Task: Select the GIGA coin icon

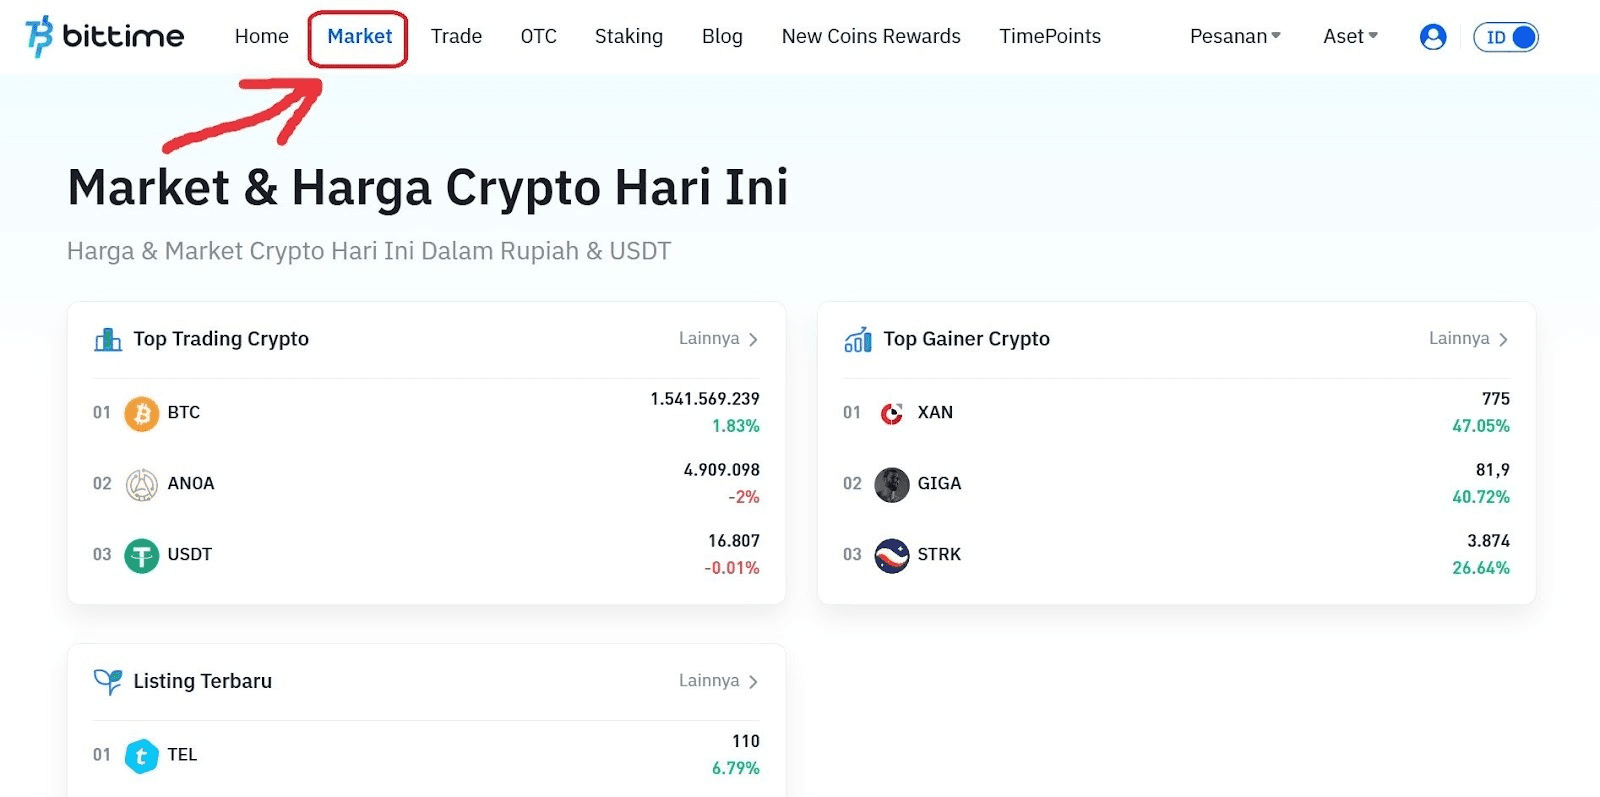Action: tap(891, 484)
